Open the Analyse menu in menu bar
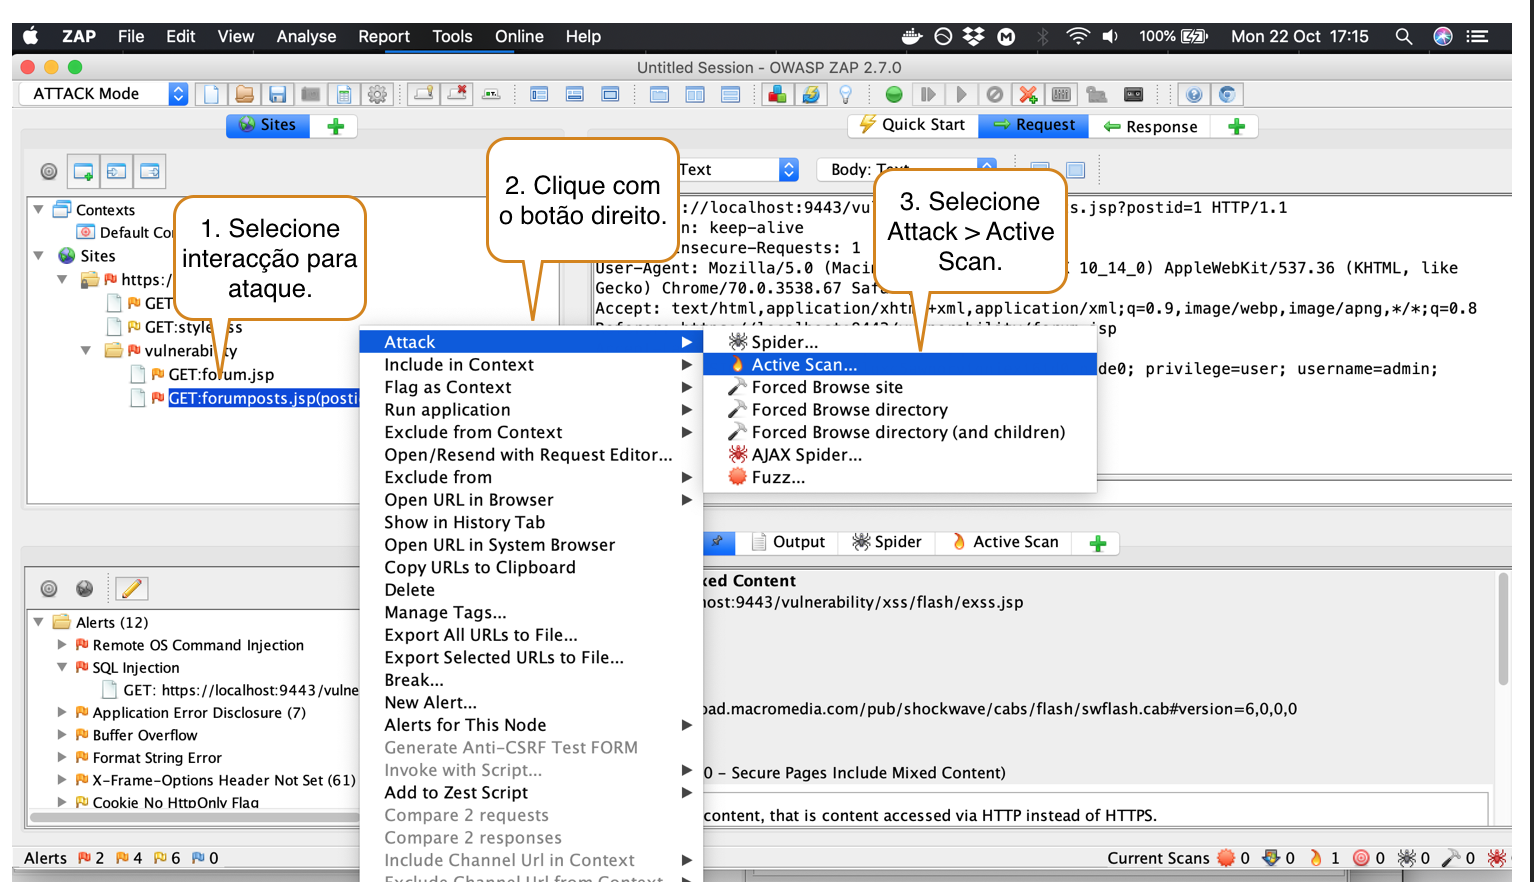The height and width of the screenshot is (882, 1534). pyautogui.click(x=306, y=36)
